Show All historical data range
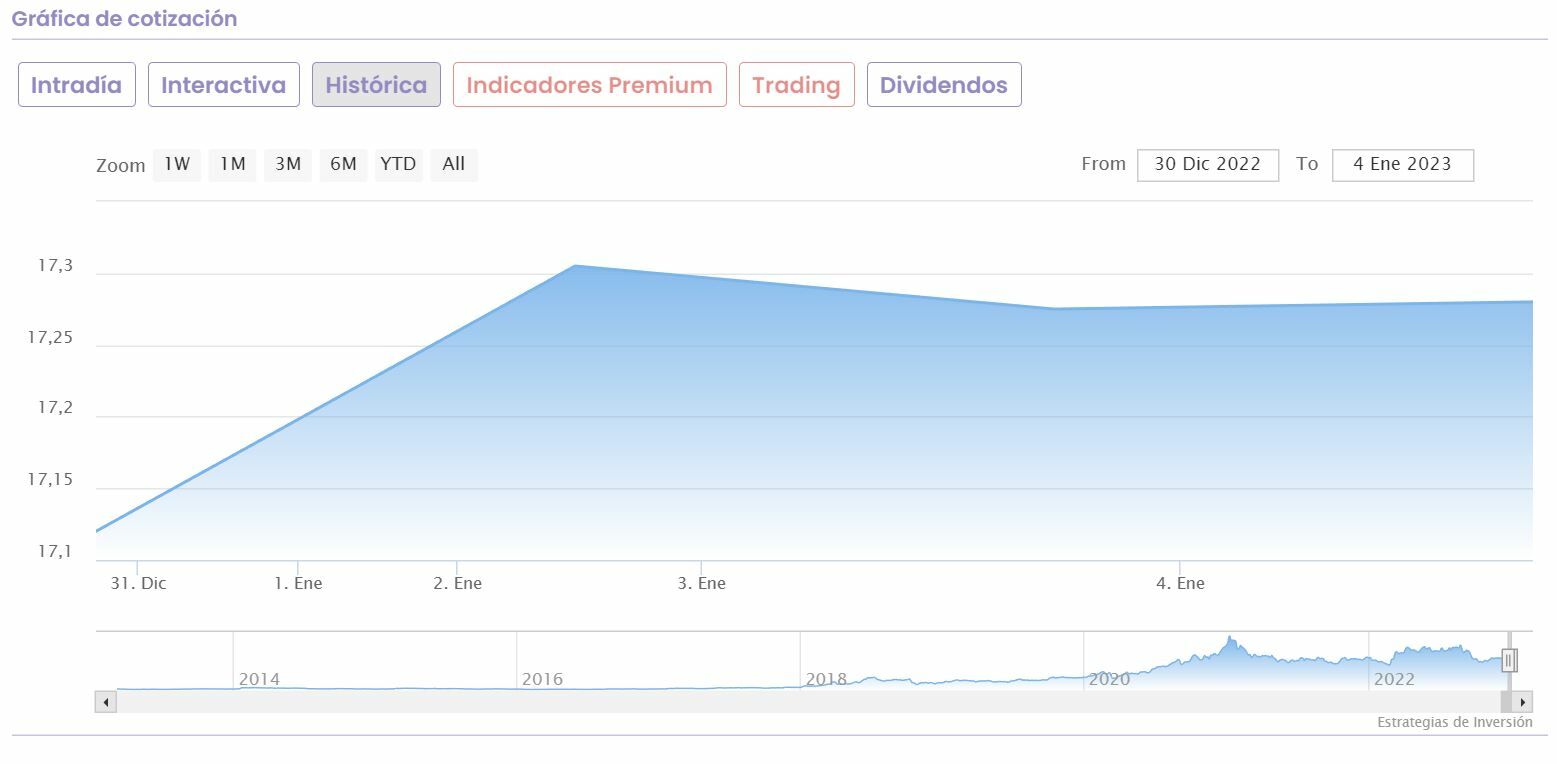This screenshot has width=1557, height=764. pos(454,164)
